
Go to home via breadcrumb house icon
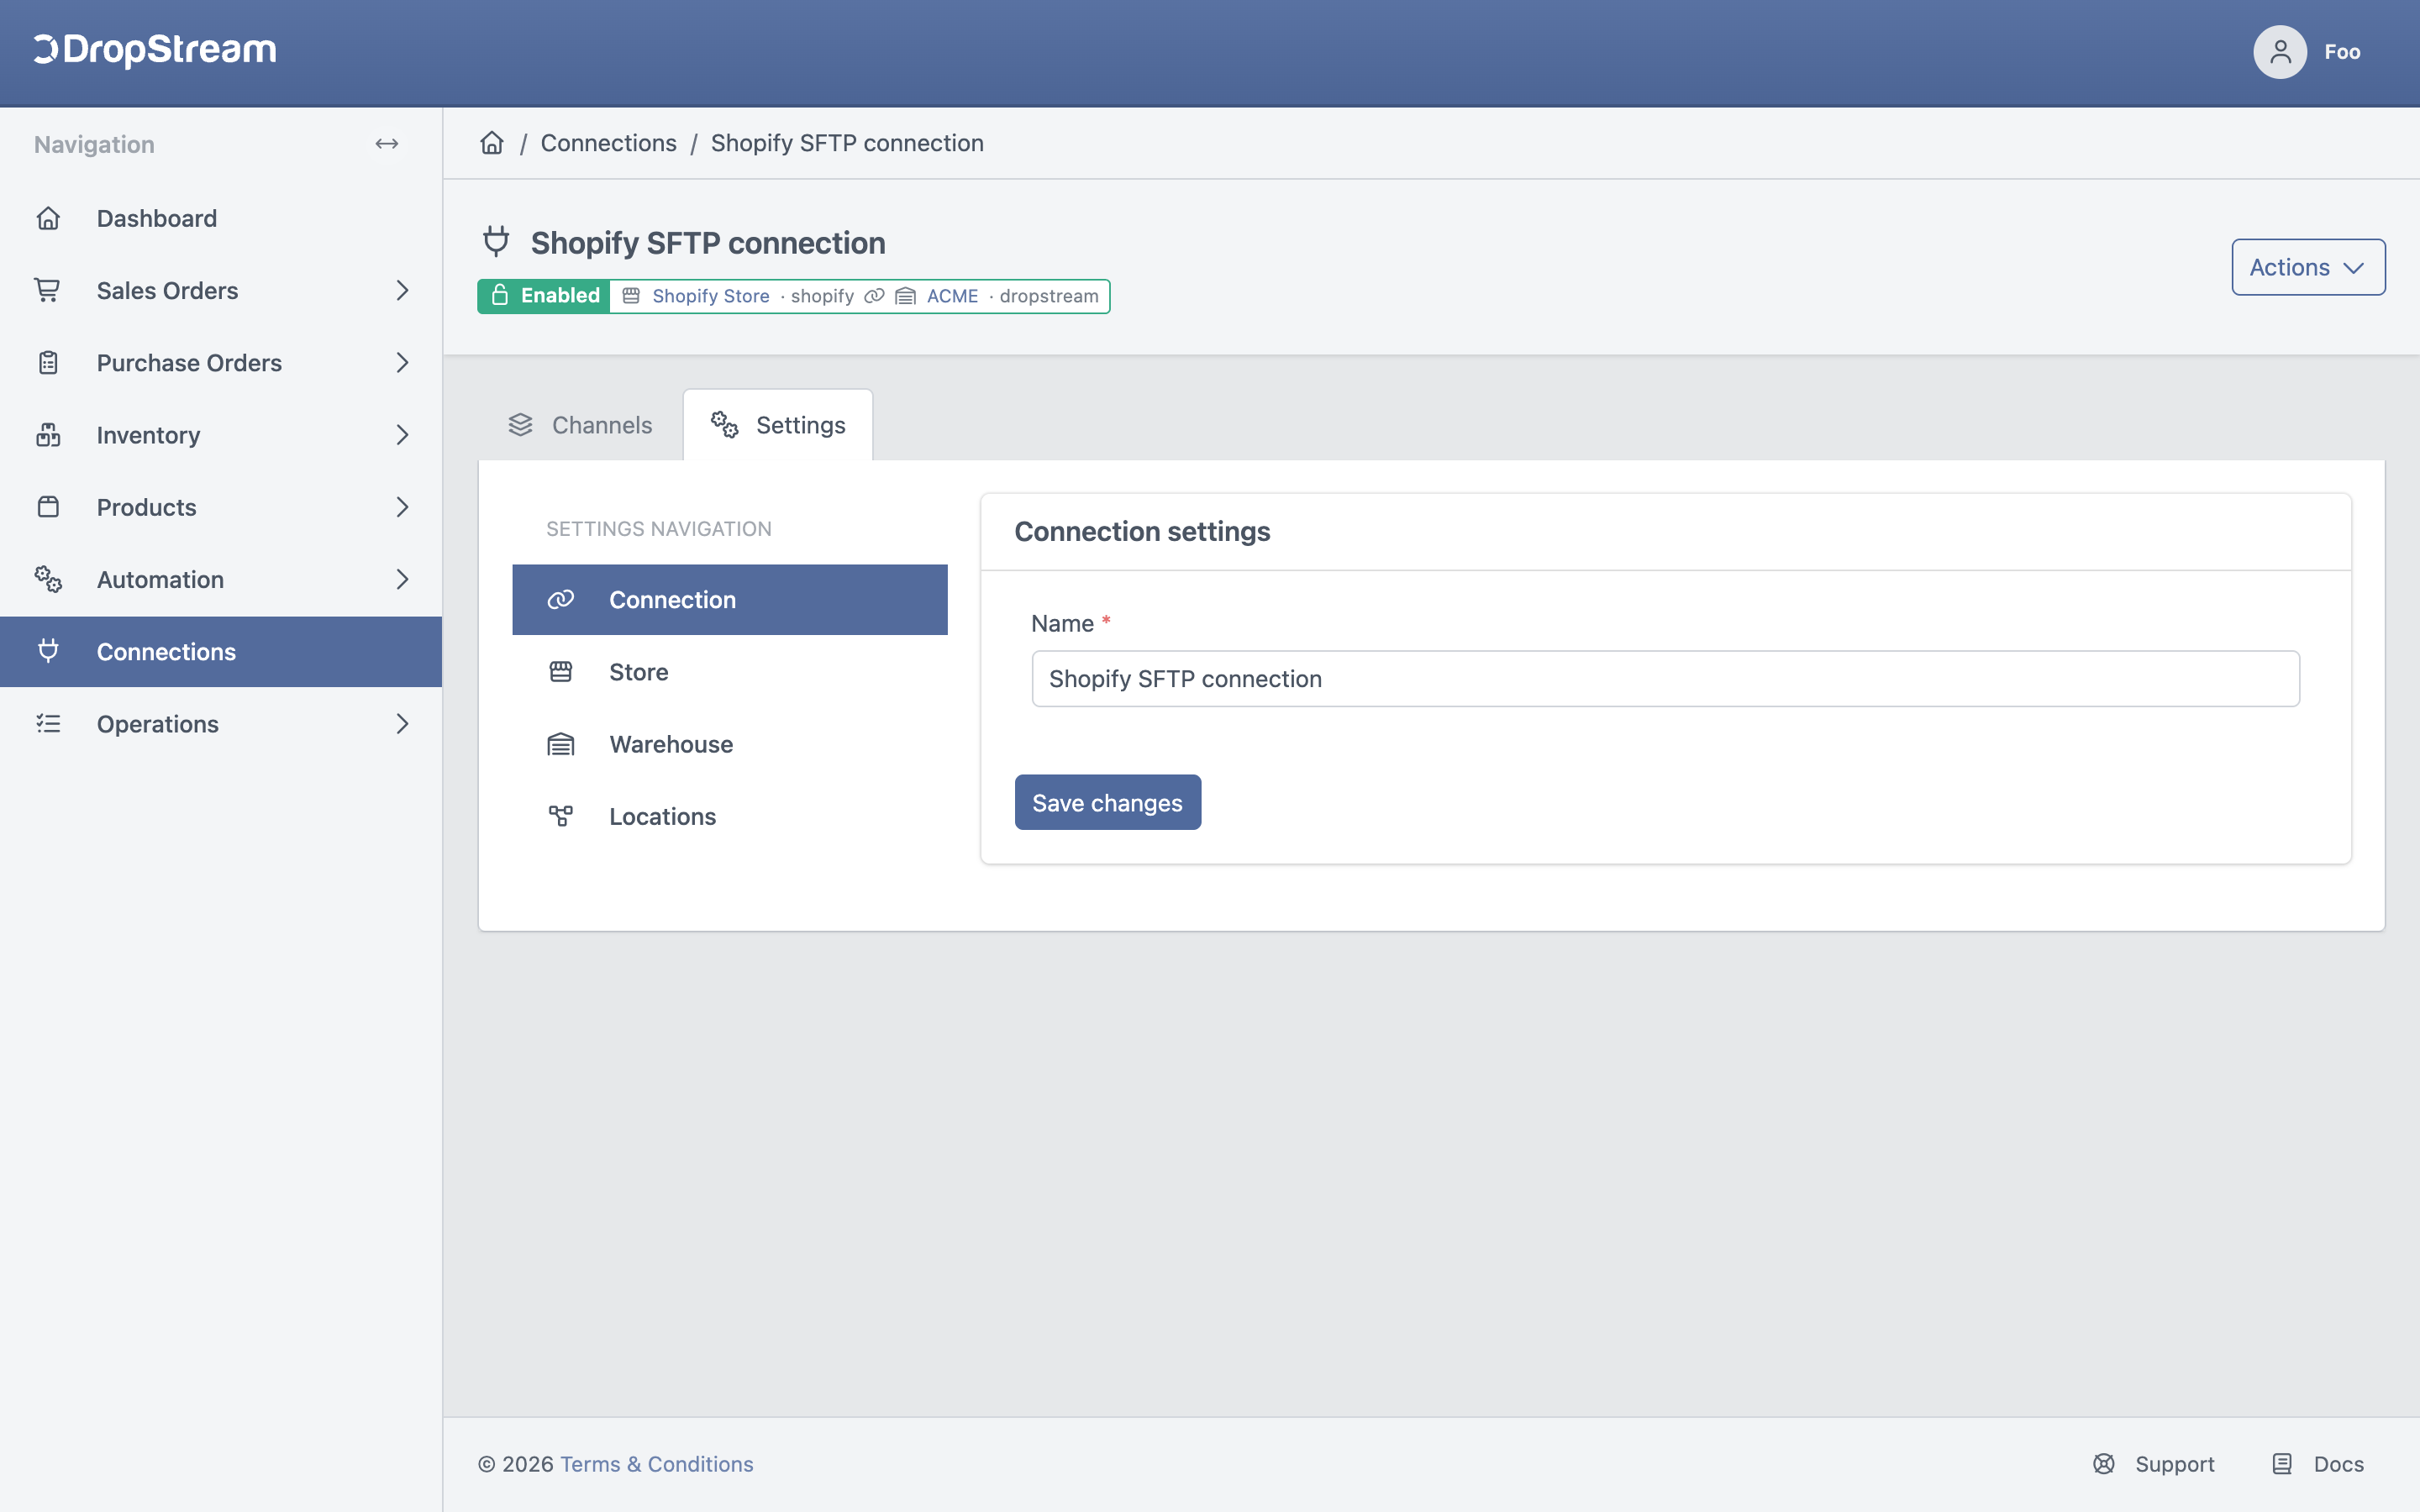pos(492,143)
